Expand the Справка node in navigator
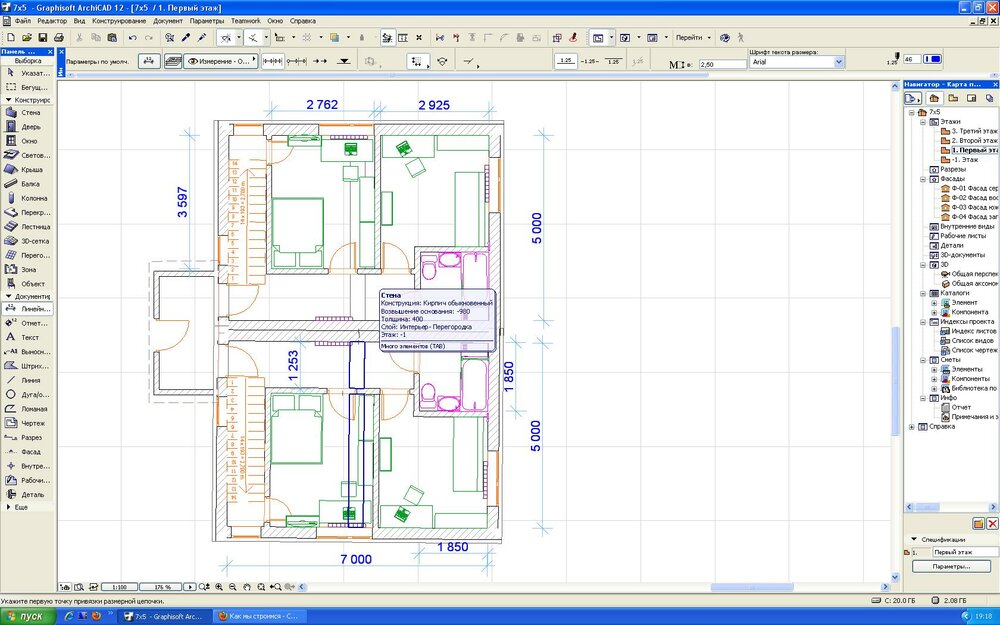Image resolution: width=1000 pixels, height=625 pixels. pos(911,427)
